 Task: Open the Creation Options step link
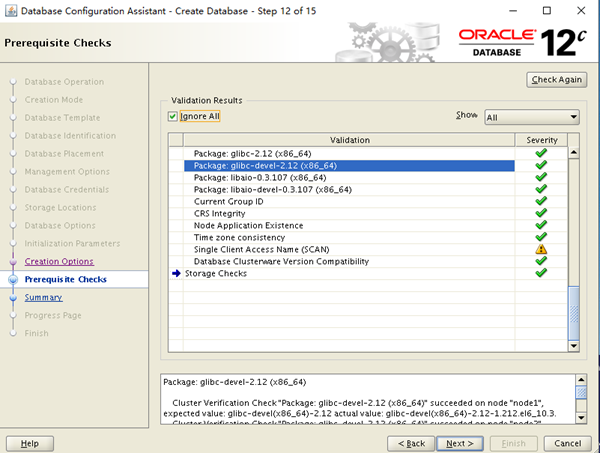coord(59,261)
